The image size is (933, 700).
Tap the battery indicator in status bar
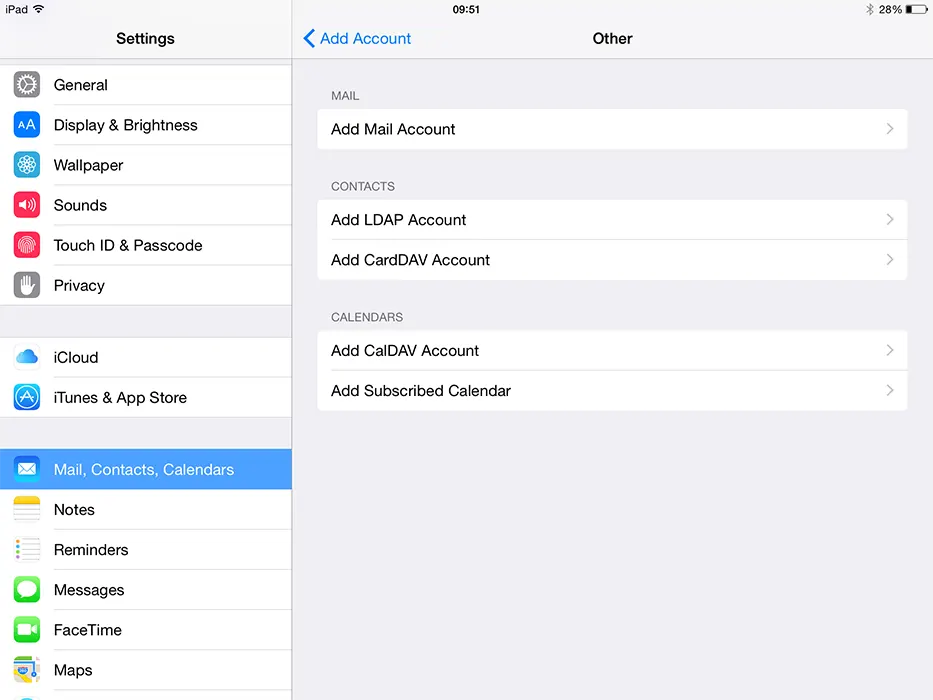(916, 9)
